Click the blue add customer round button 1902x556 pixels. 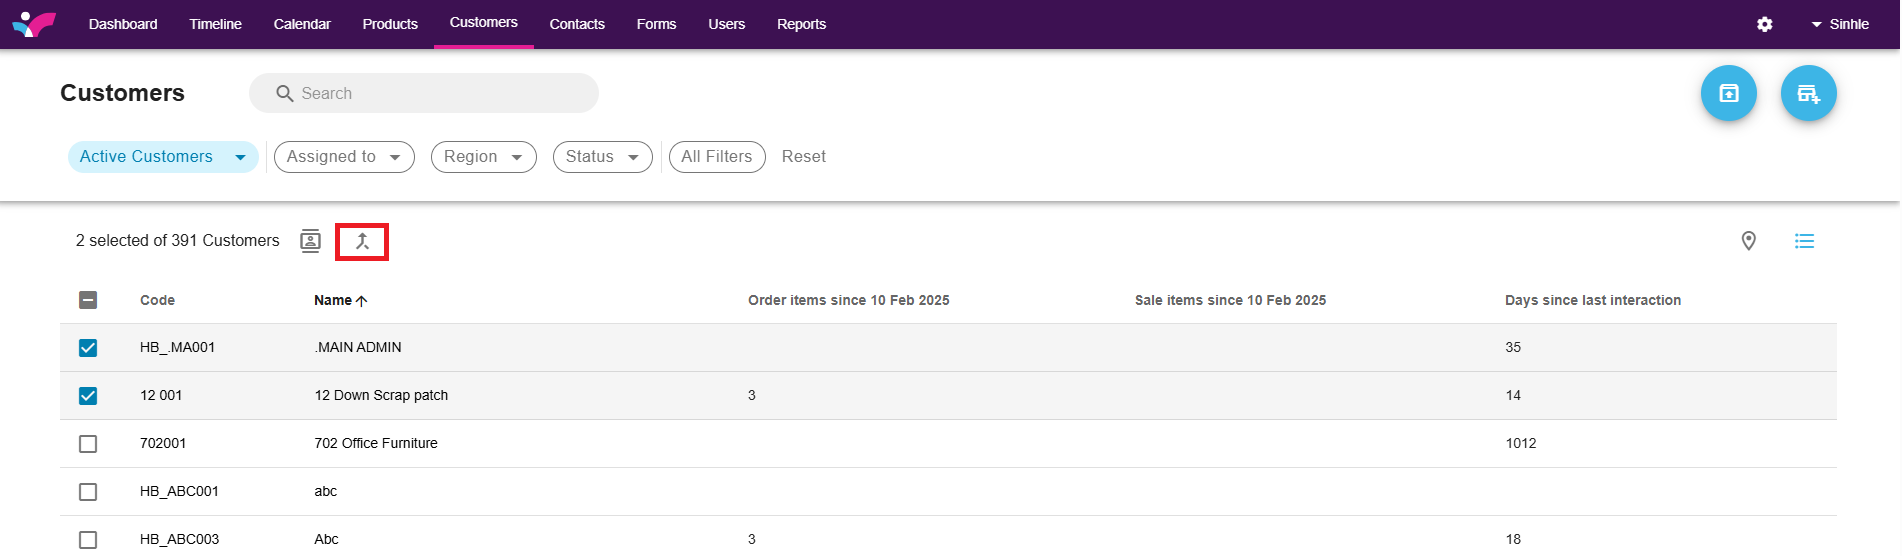[1808, 93]
